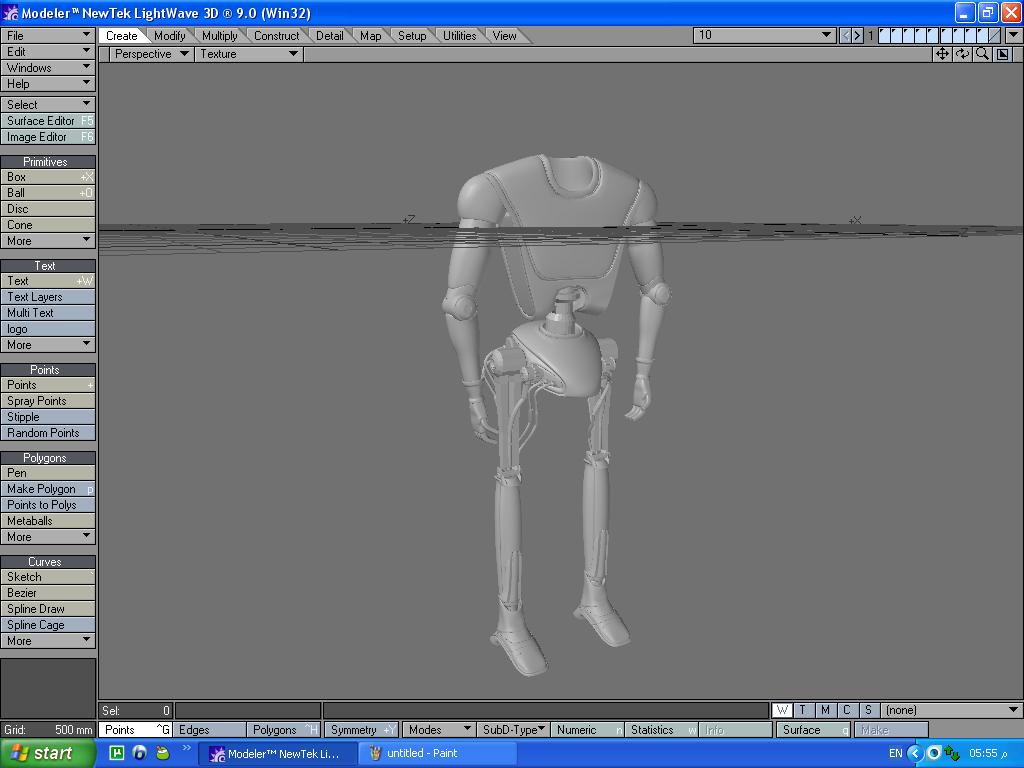Show more quick launch icons via double chevron

(187, 748)
